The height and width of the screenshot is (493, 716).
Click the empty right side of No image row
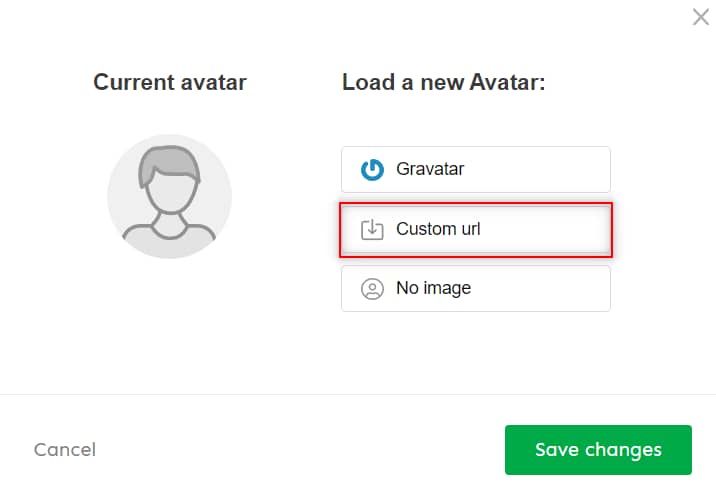point(560,289)
